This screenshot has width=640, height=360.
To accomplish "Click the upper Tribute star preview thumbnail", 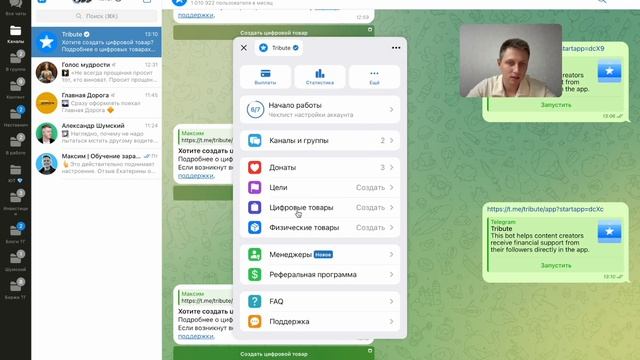I will click(x=609, y=71).
